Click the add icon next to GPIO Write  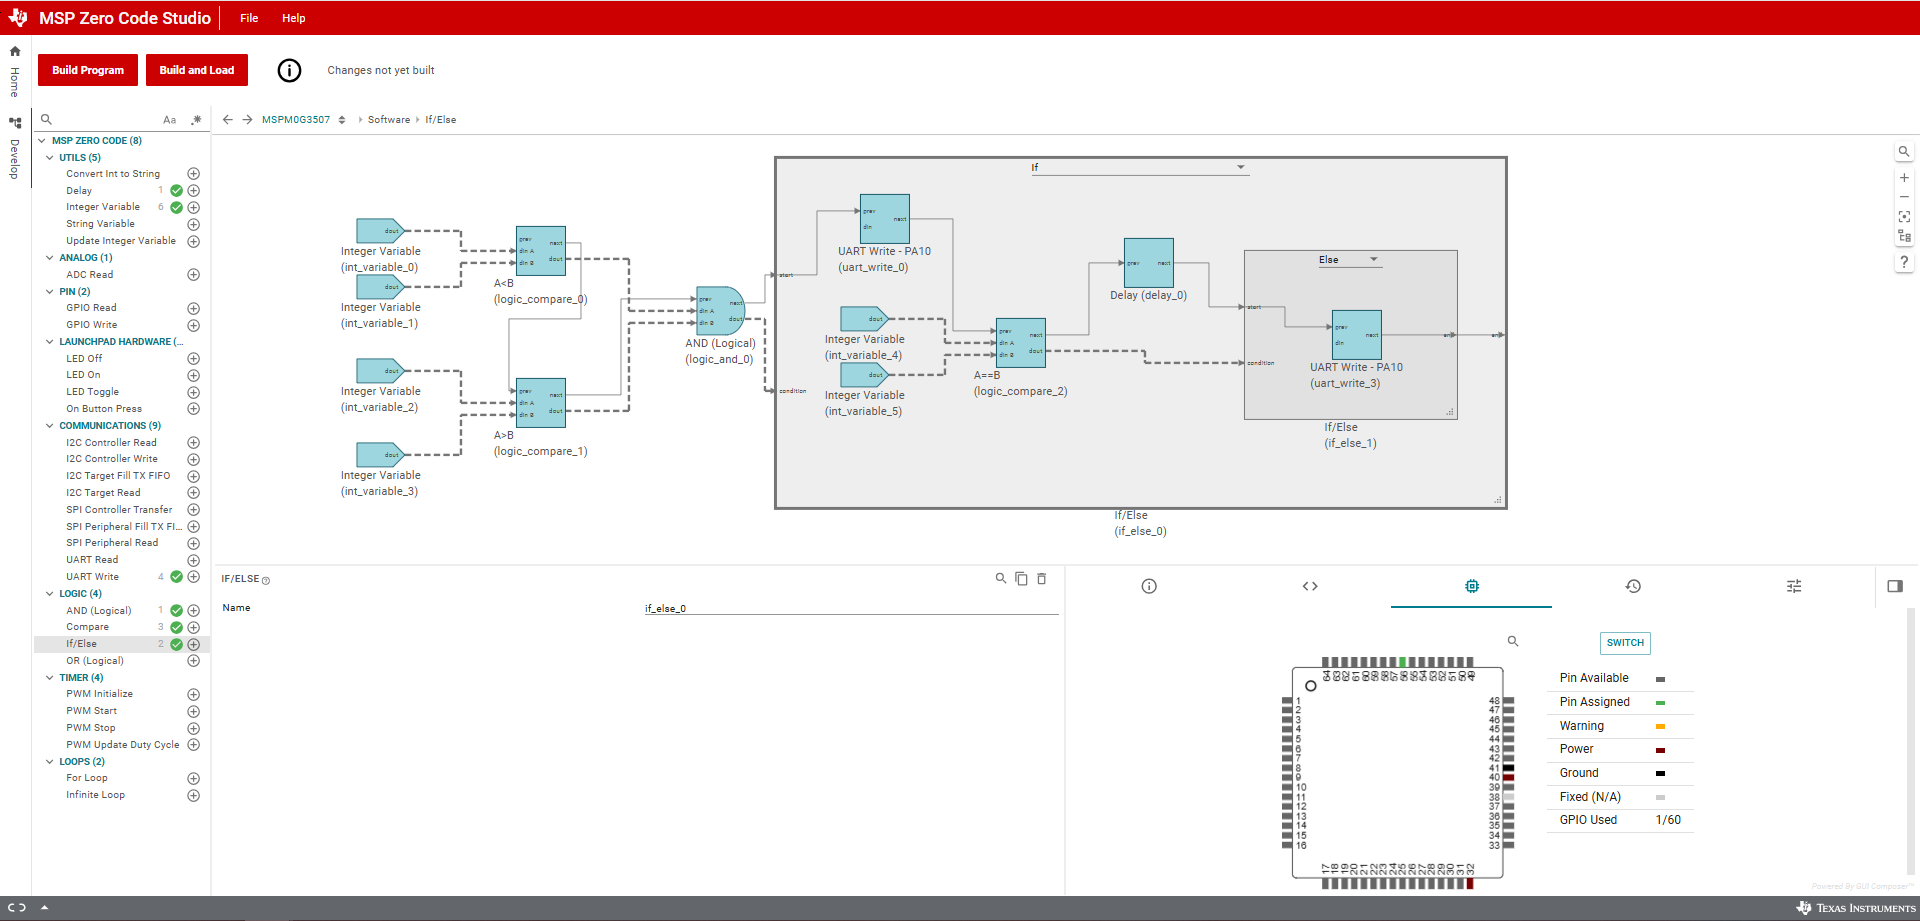[193, 325]
